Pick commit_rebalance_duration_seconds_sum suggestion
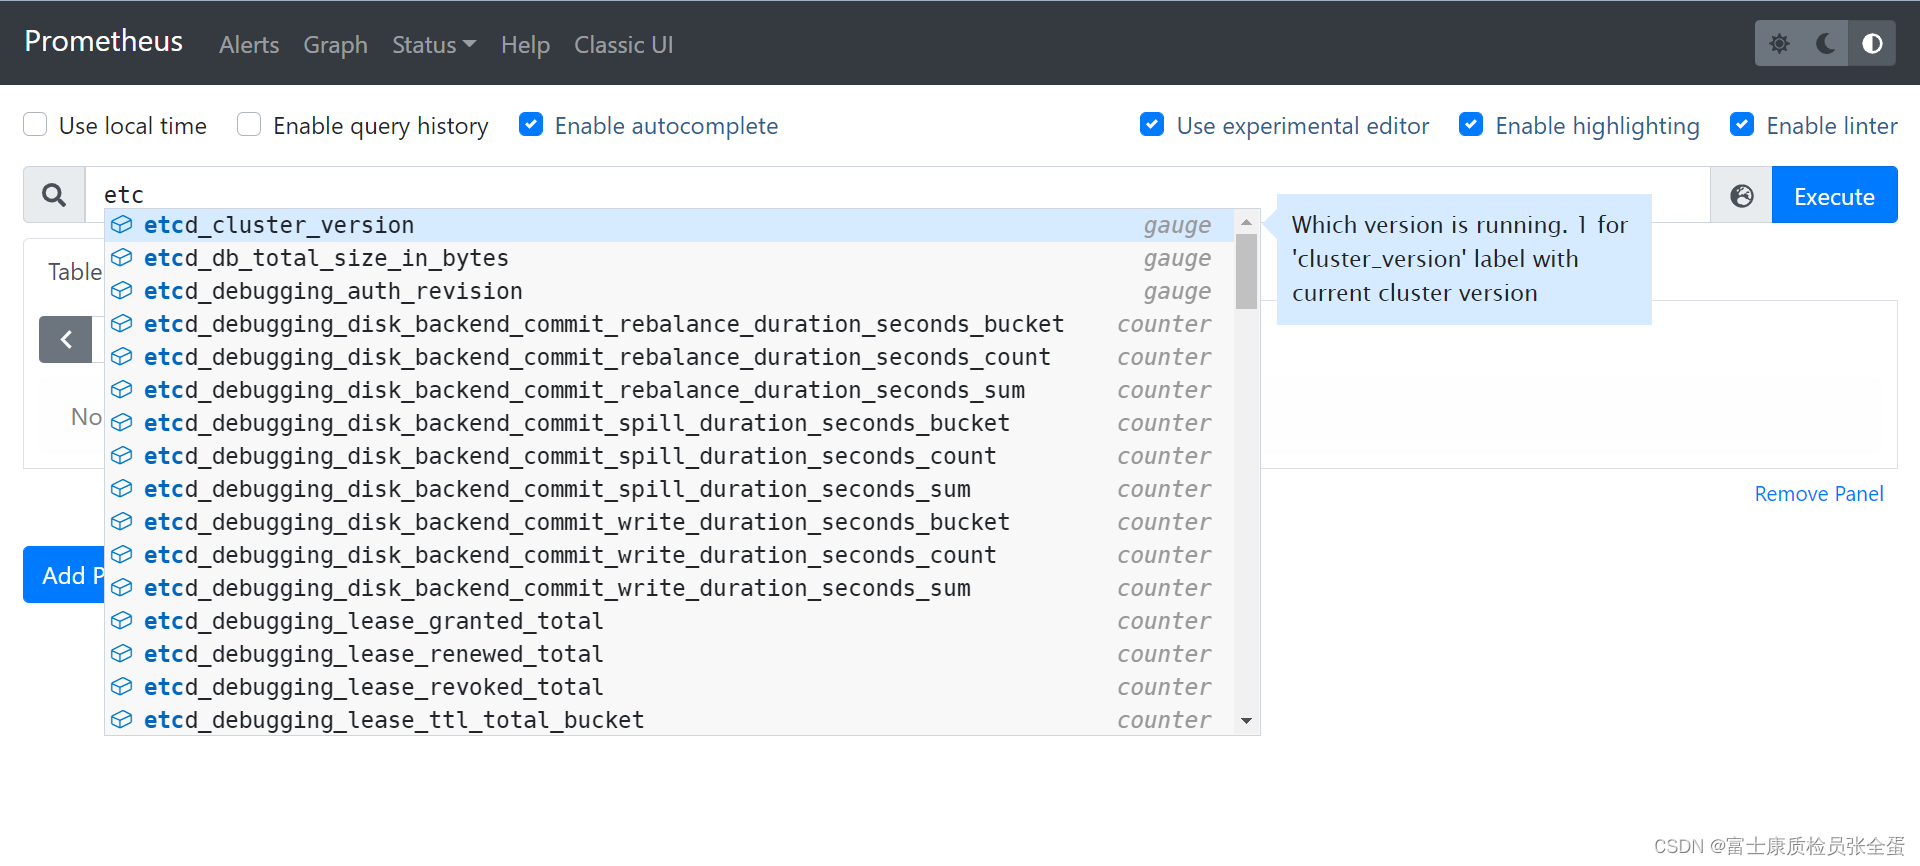Viewport: 1920px width, 866px height. pos(669,390)
